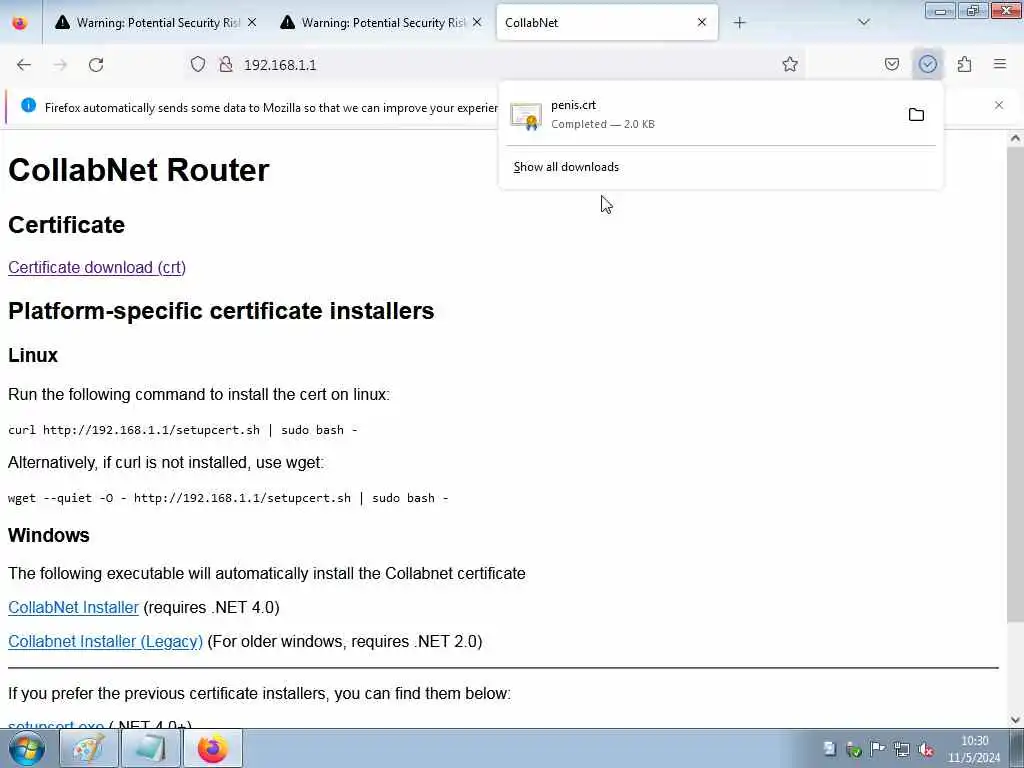The image size is (1024, 768).
Task: Switch to the second Warning tab
Action: point(383,22)
